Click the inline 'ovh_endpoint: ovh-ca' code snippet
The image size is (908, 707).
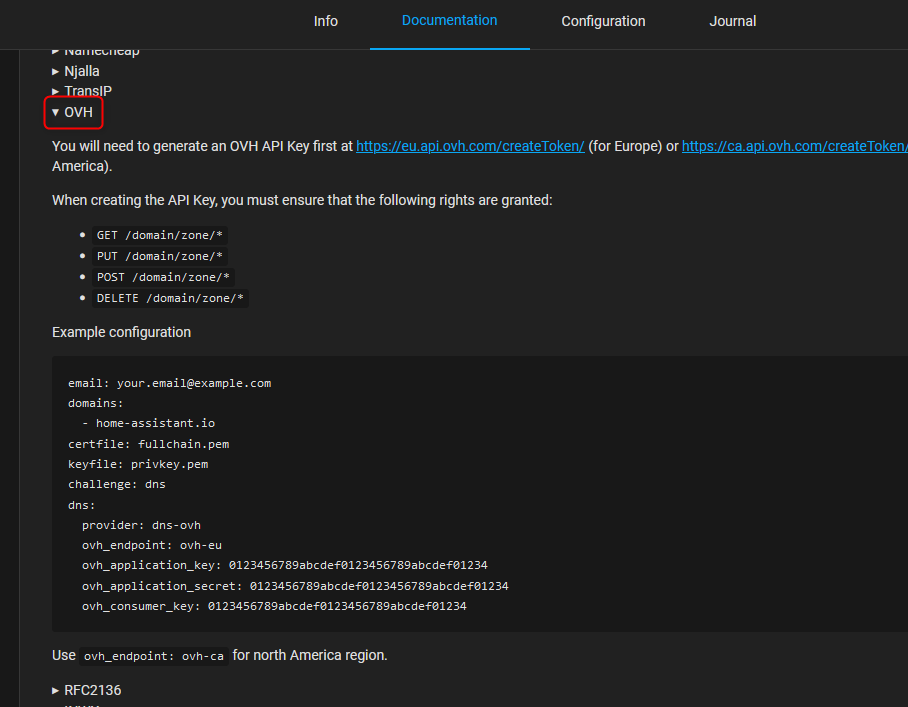(153, 656)
